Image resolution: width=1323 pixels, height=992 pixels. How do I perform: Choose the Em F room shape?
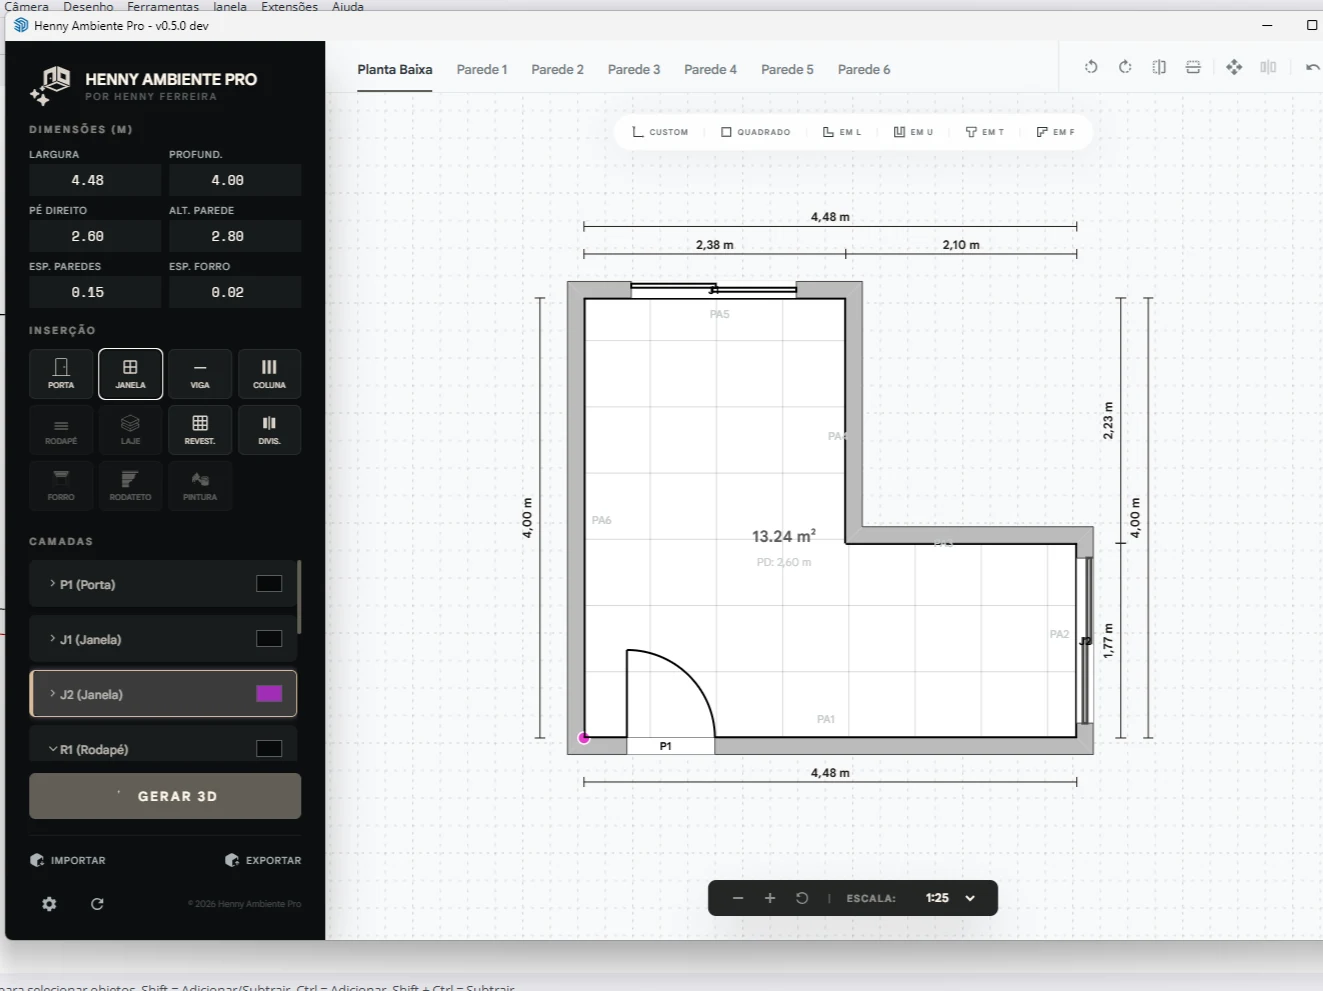1056,132
